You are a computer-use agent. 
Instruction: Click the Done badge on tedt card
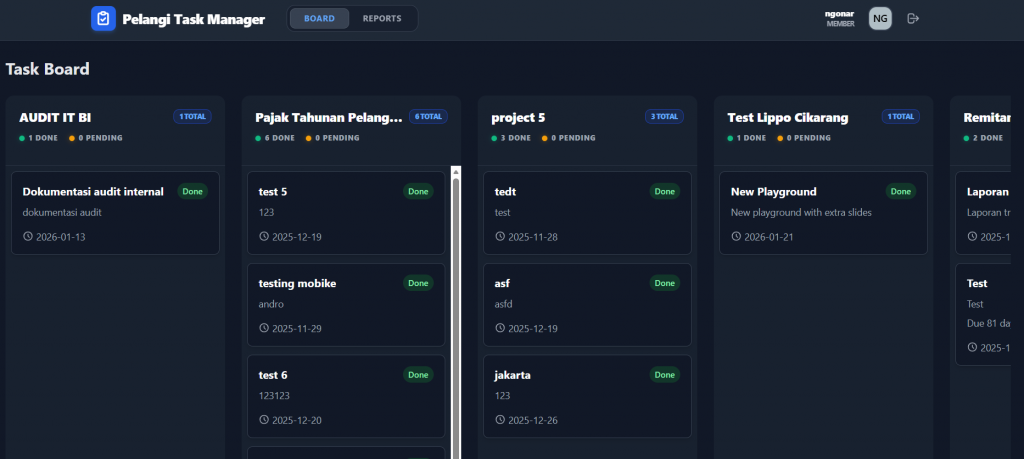click(664, 191)
